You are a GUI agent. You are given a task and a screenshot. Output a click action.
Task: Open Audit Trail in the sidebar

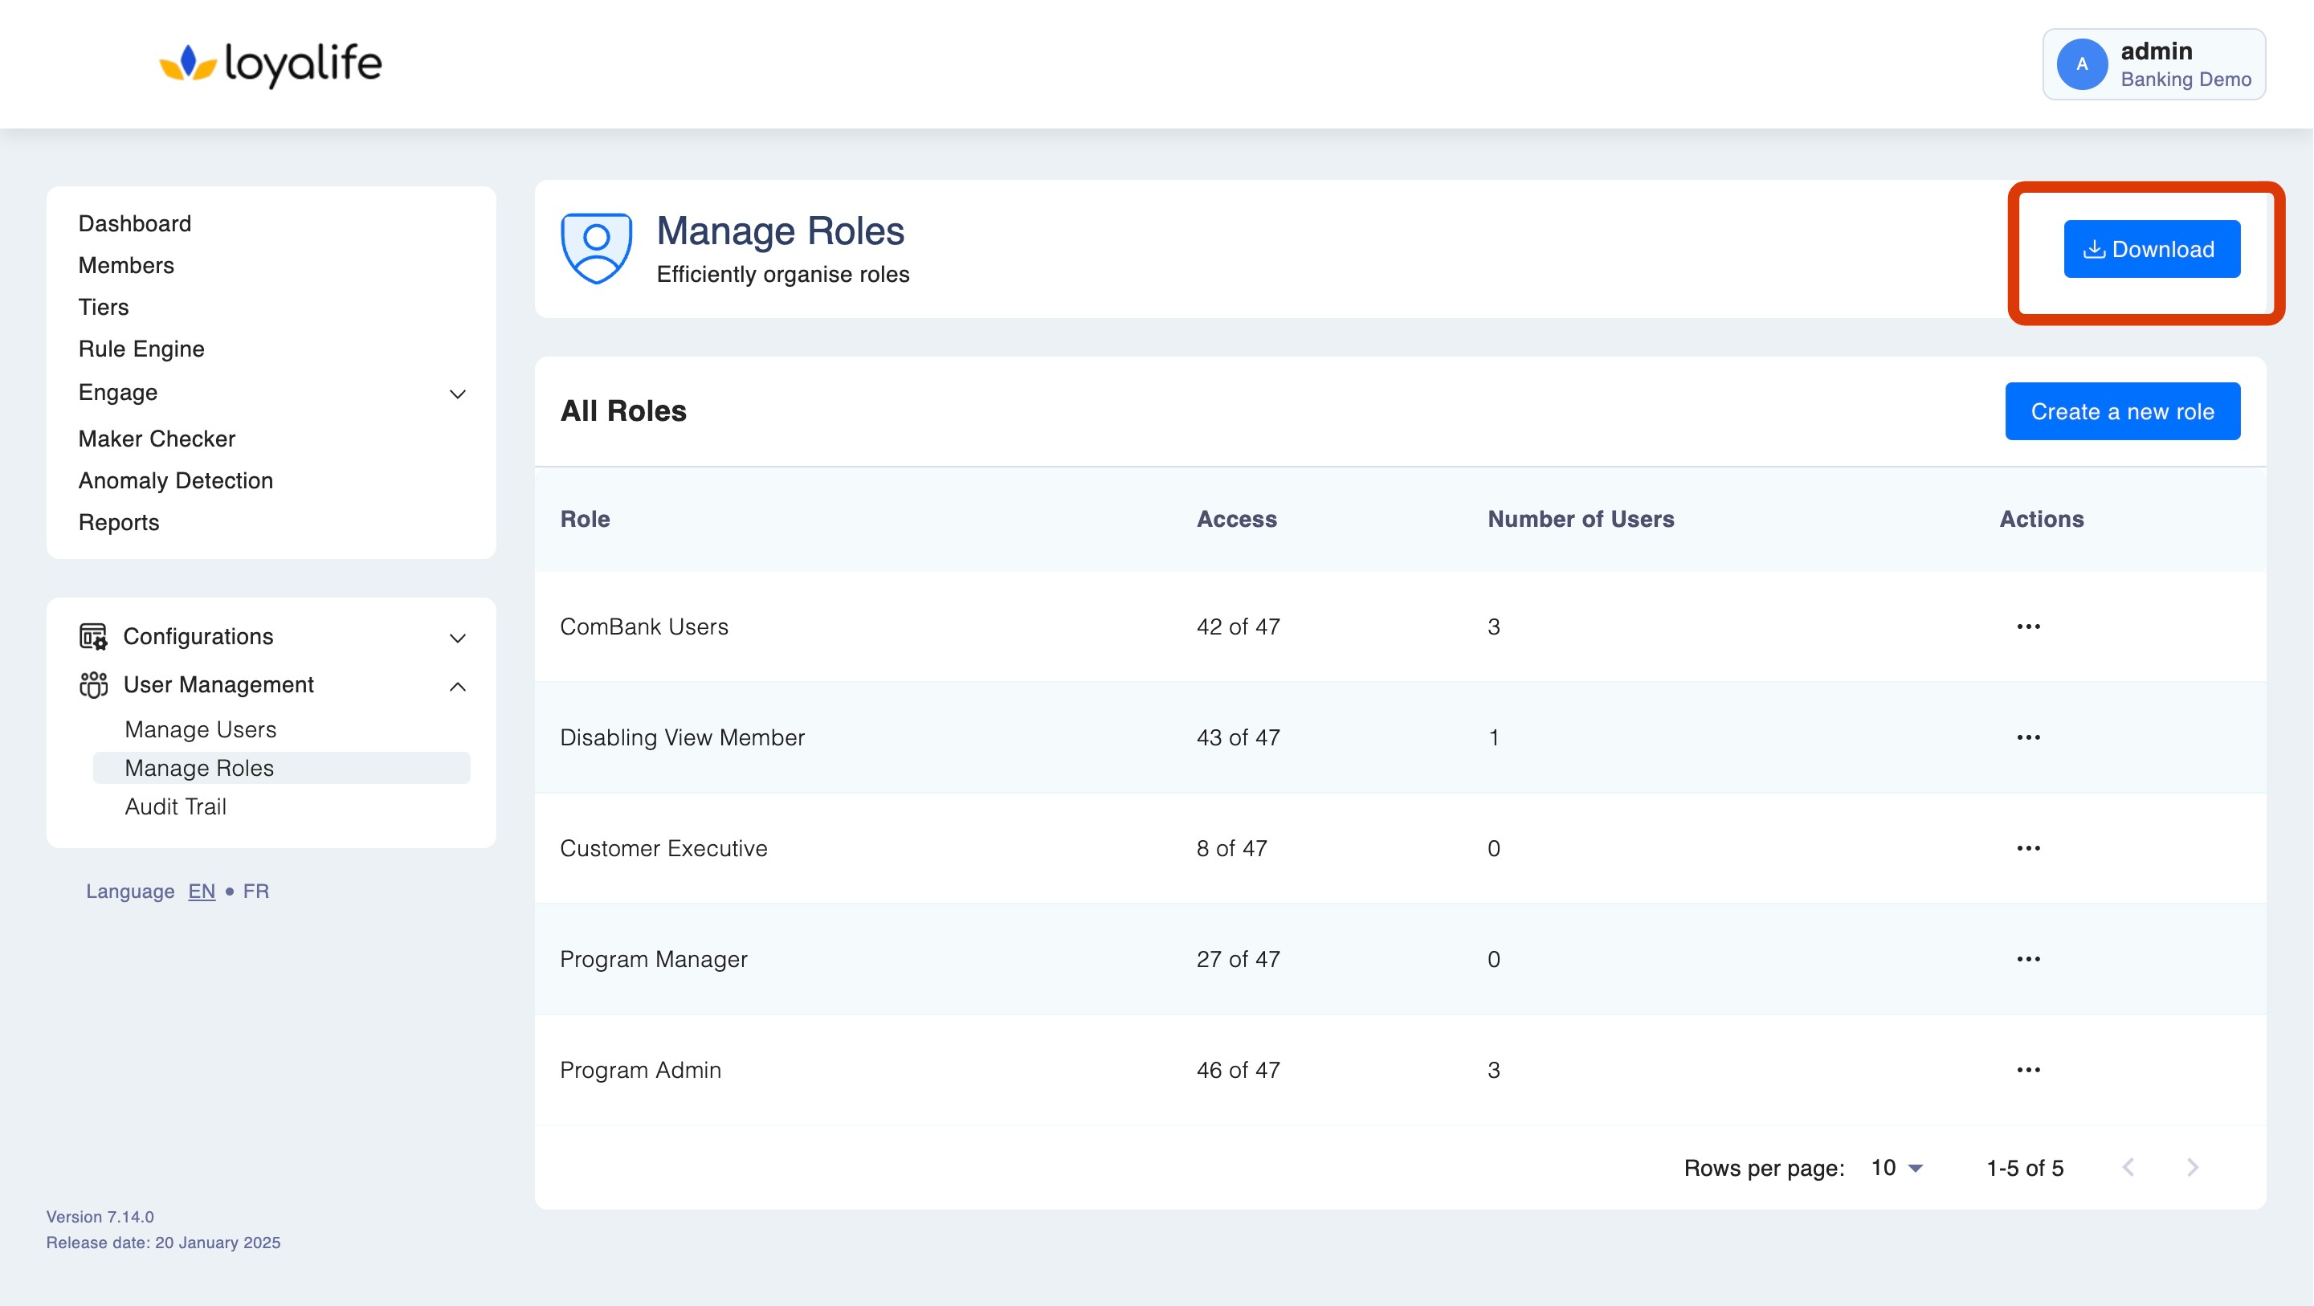(175, 807)
